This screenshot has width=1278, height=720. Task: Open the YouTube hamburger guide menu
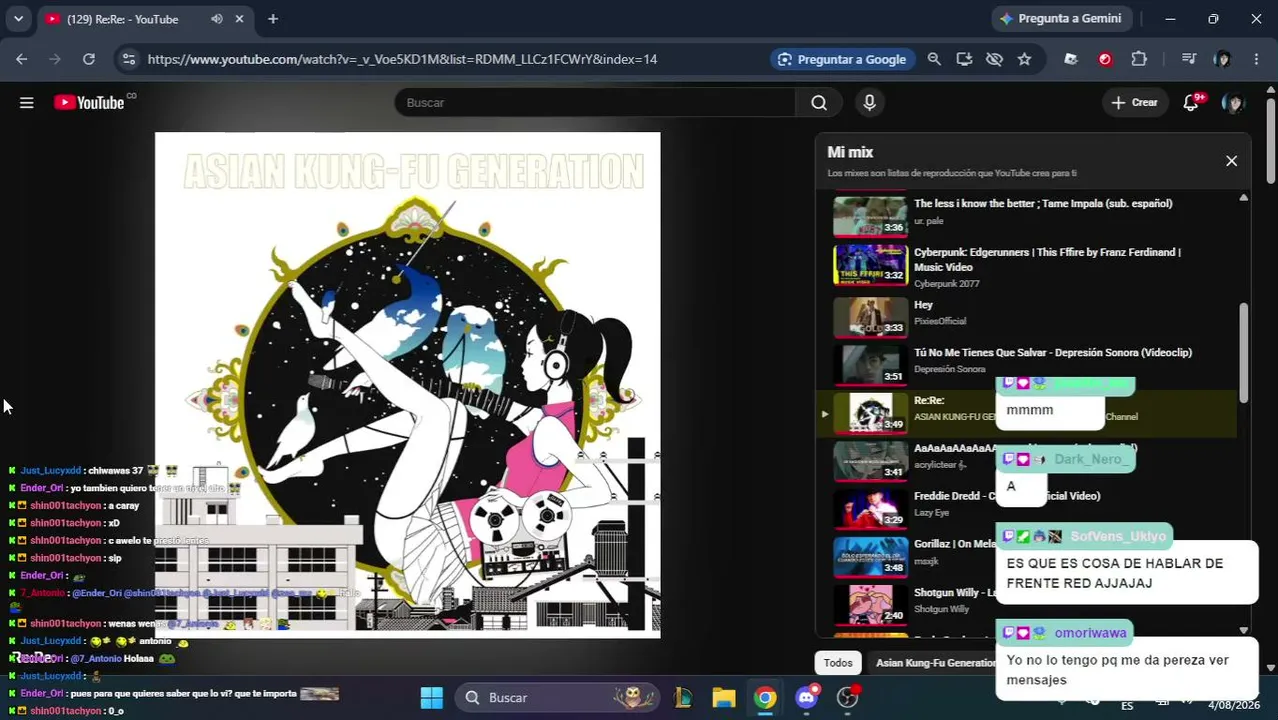pyautogui.click(x=27, y=102)
